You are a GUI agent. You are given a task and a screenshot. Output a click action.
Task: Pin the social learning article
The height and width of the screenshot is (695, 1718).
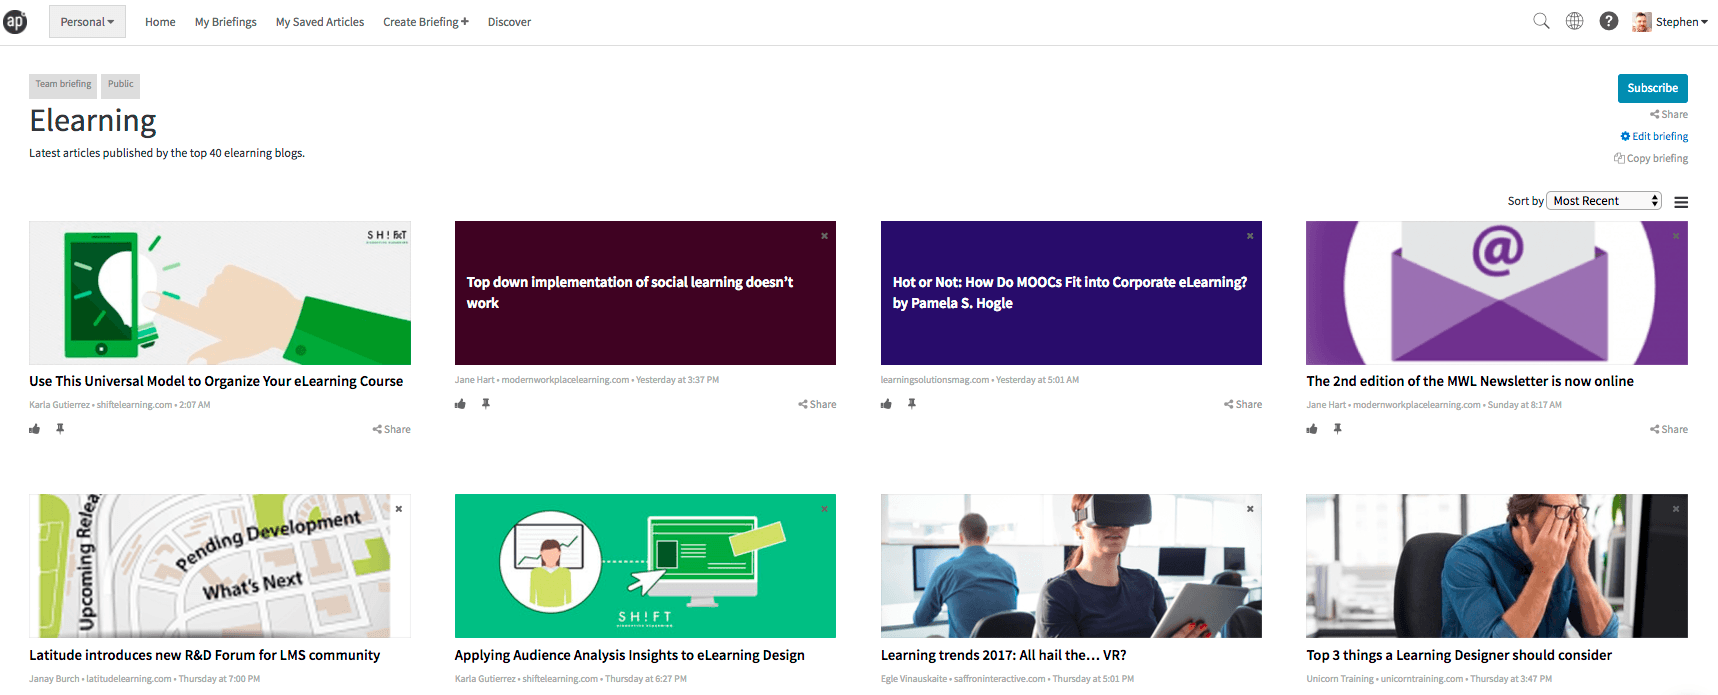486,404
